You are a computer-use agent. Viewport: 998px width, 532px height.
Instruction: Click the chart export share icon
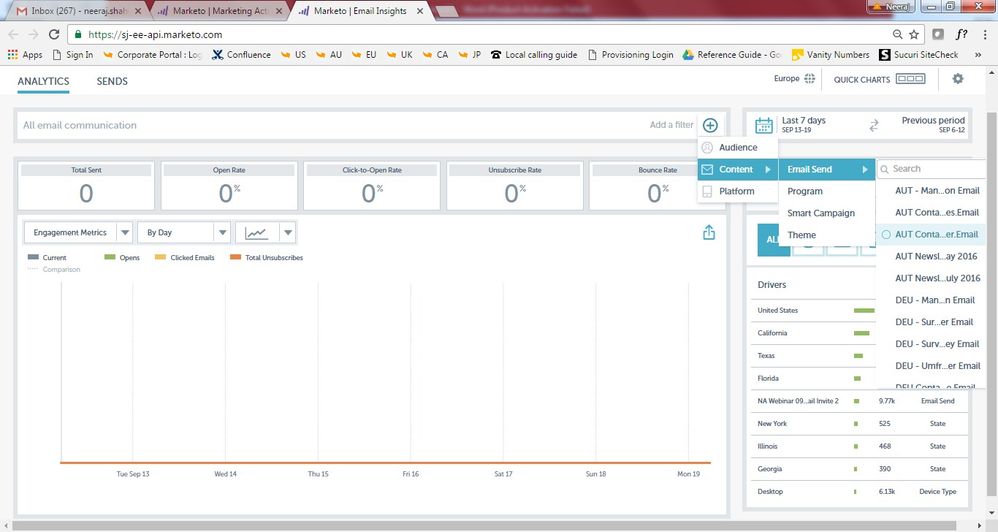tap(709, 232)
